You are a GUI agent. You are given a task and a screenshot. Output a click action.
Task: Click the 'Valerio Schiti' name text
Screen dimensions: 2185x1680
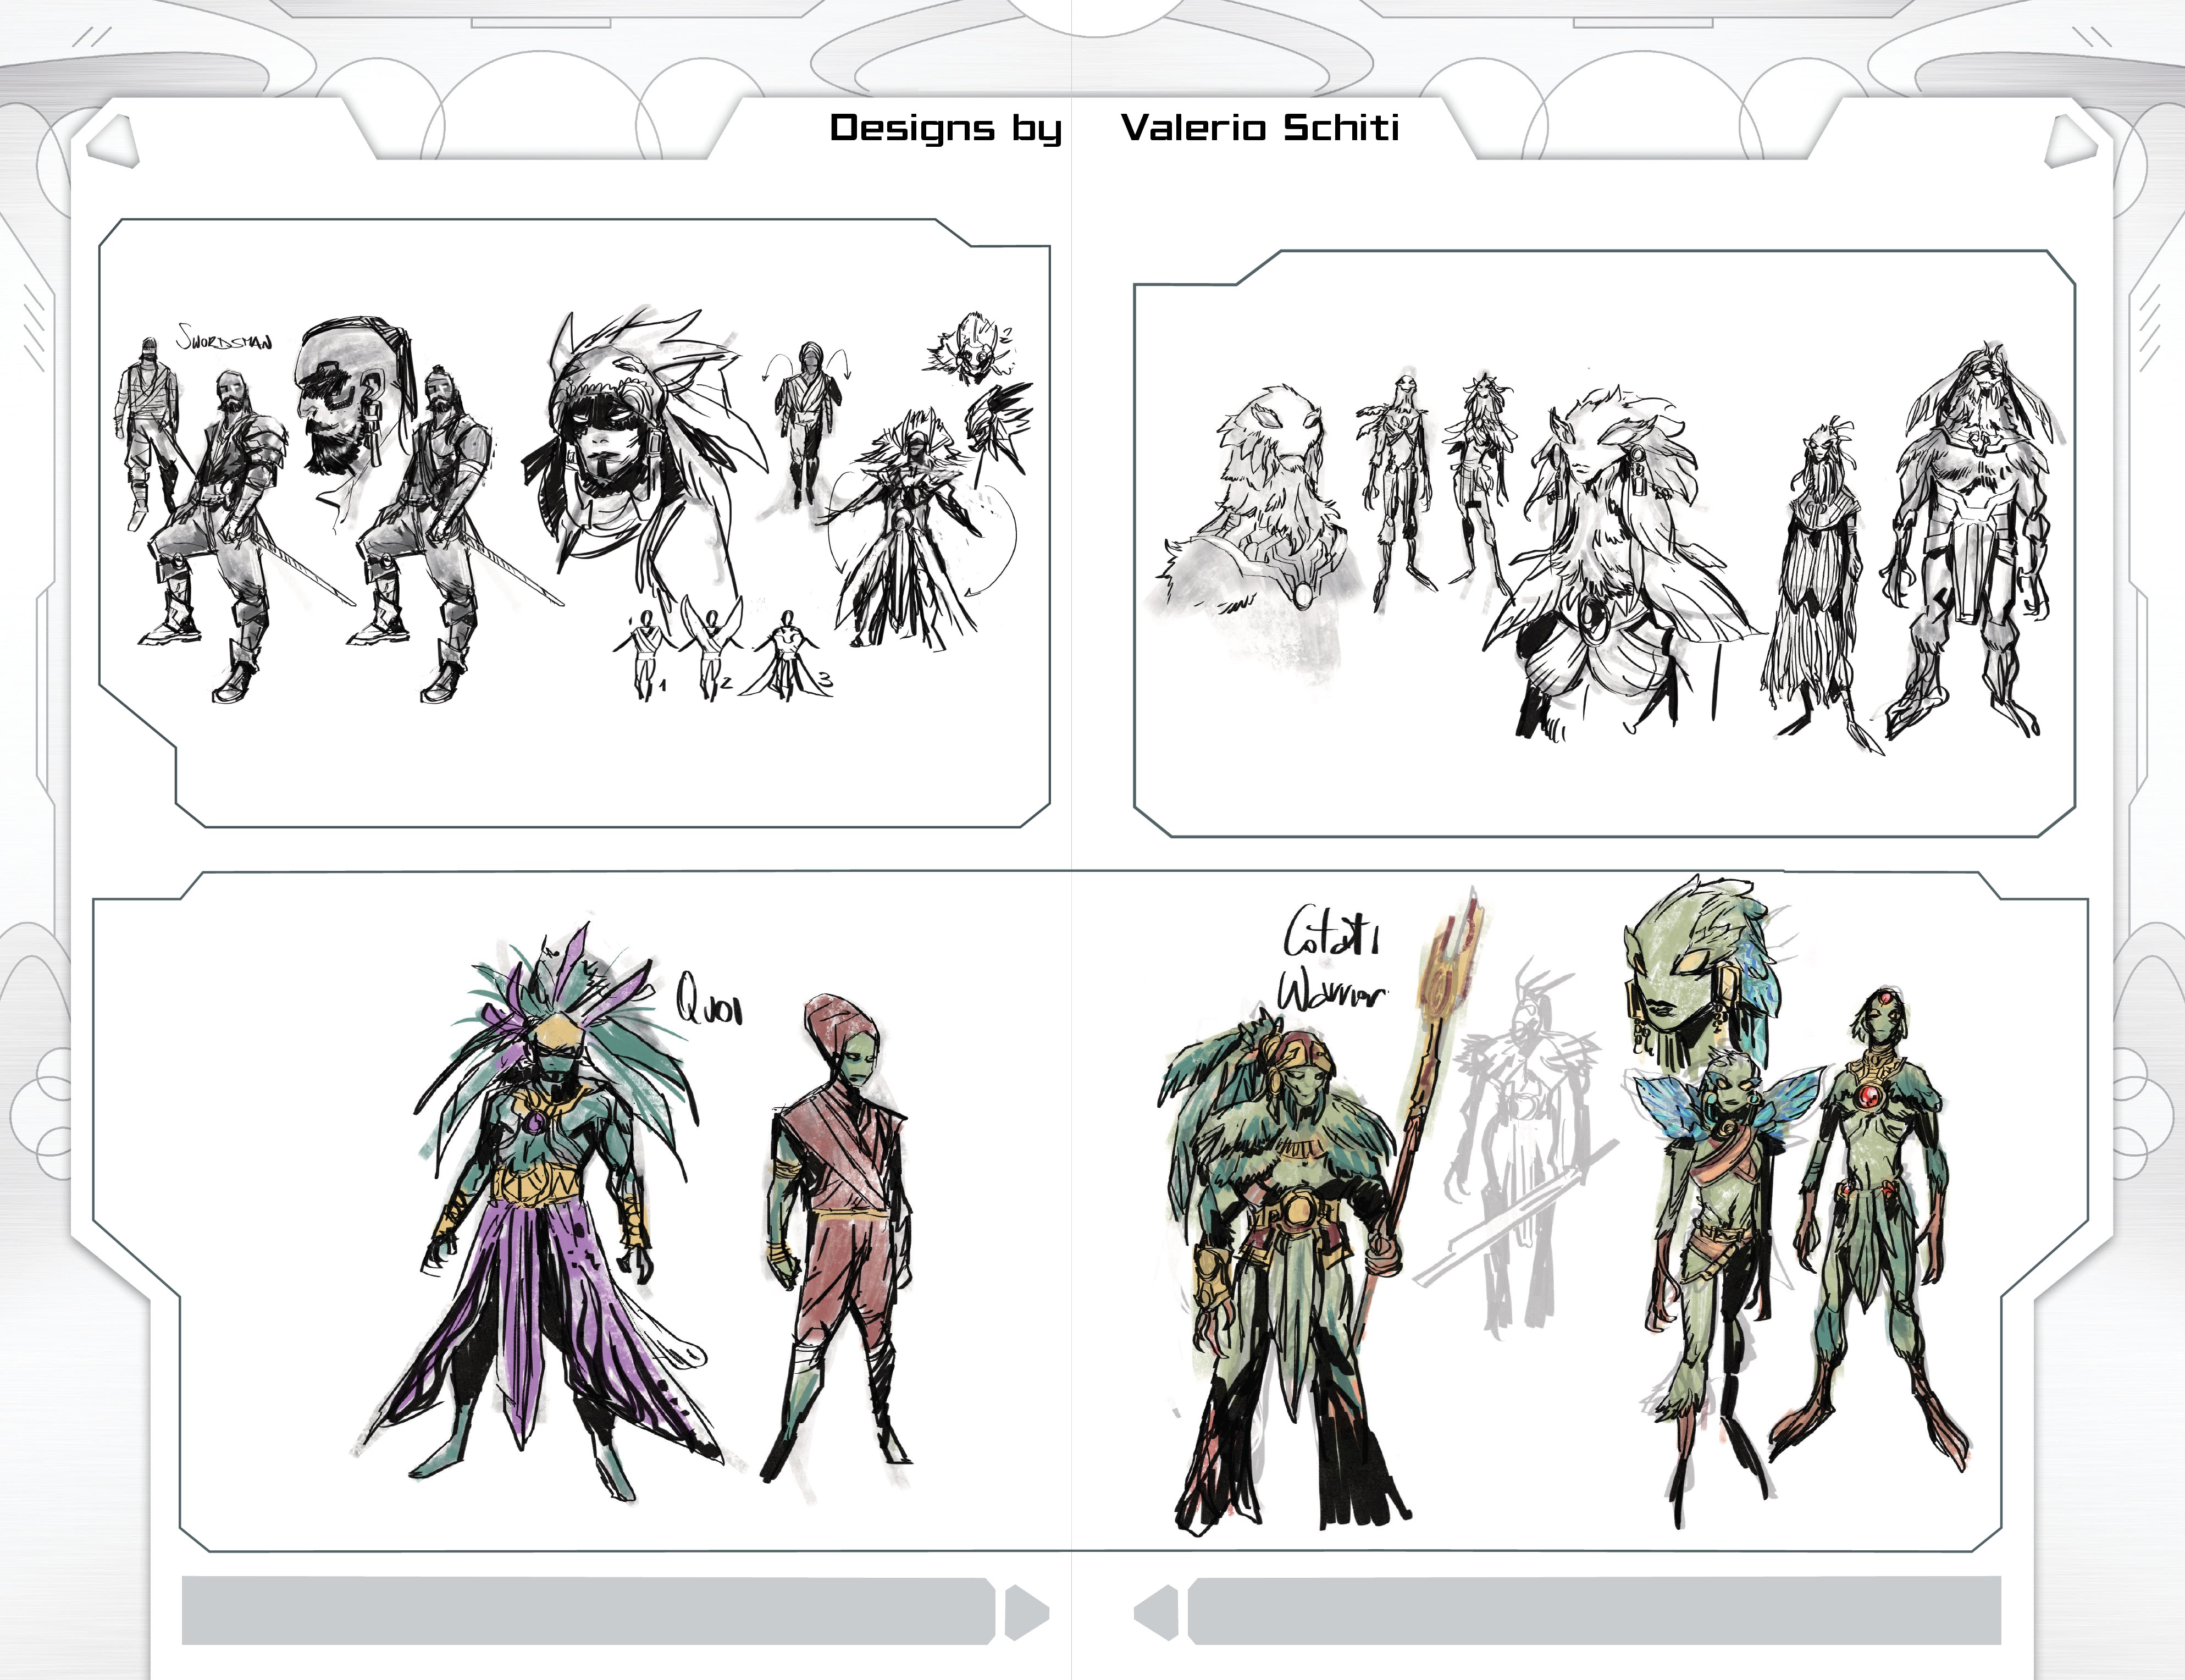click(1260, 127)
